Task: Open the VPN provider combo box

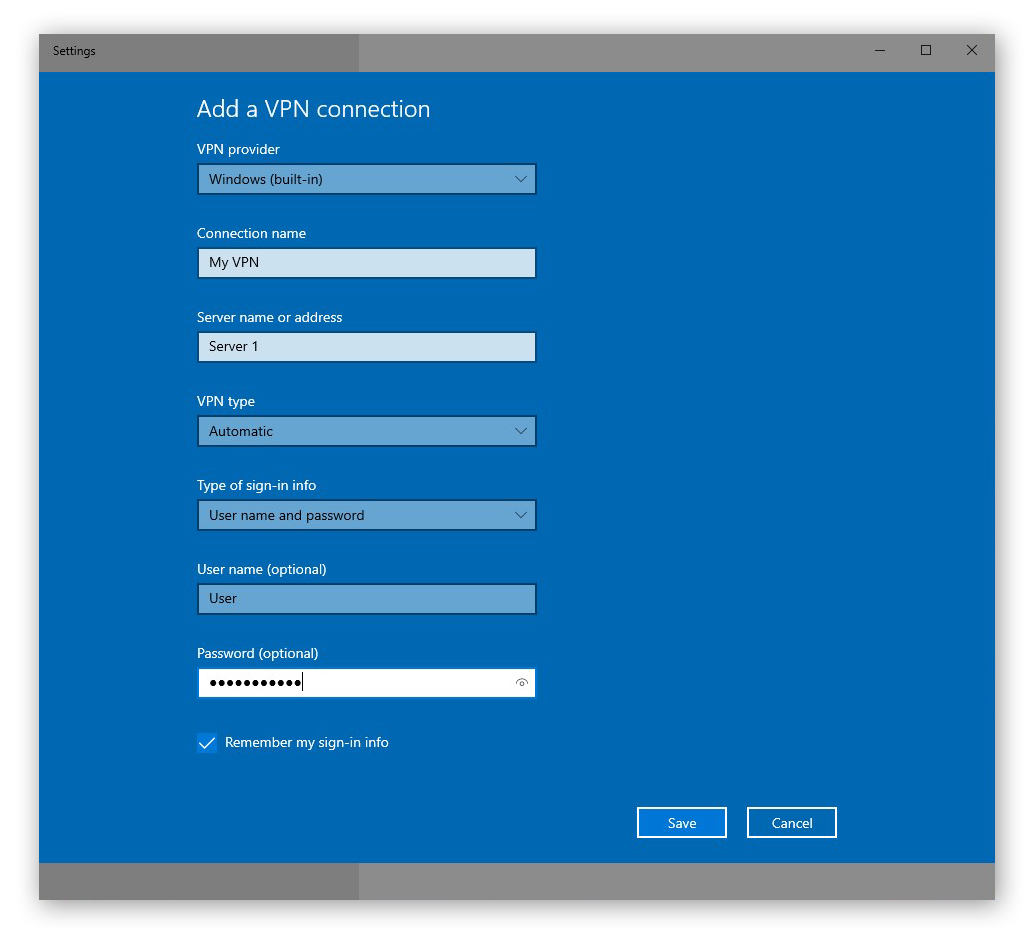Action: coord(366,178)
